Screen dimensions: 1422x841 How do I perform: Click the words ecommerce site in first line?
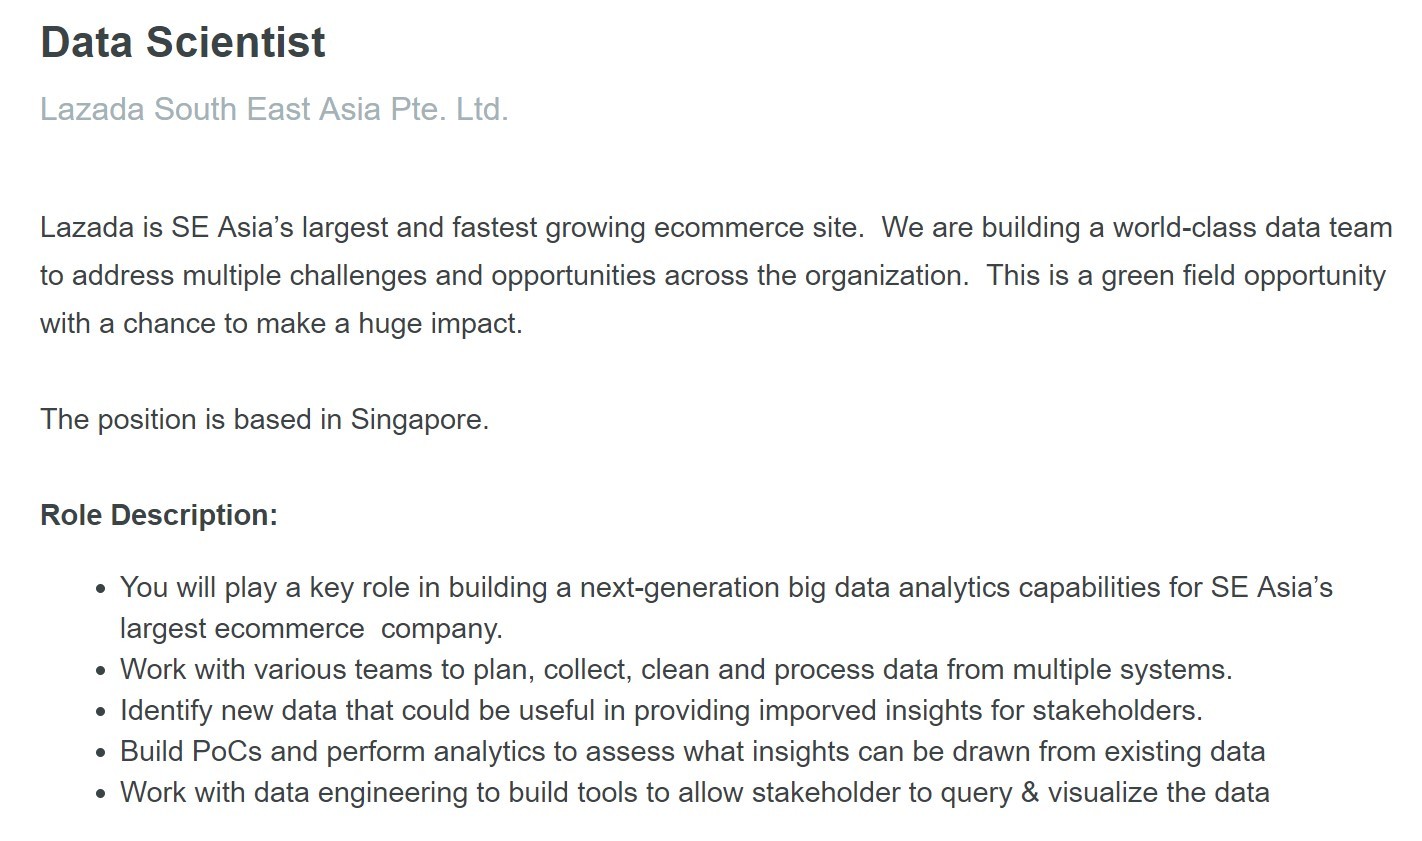point(757,227)
